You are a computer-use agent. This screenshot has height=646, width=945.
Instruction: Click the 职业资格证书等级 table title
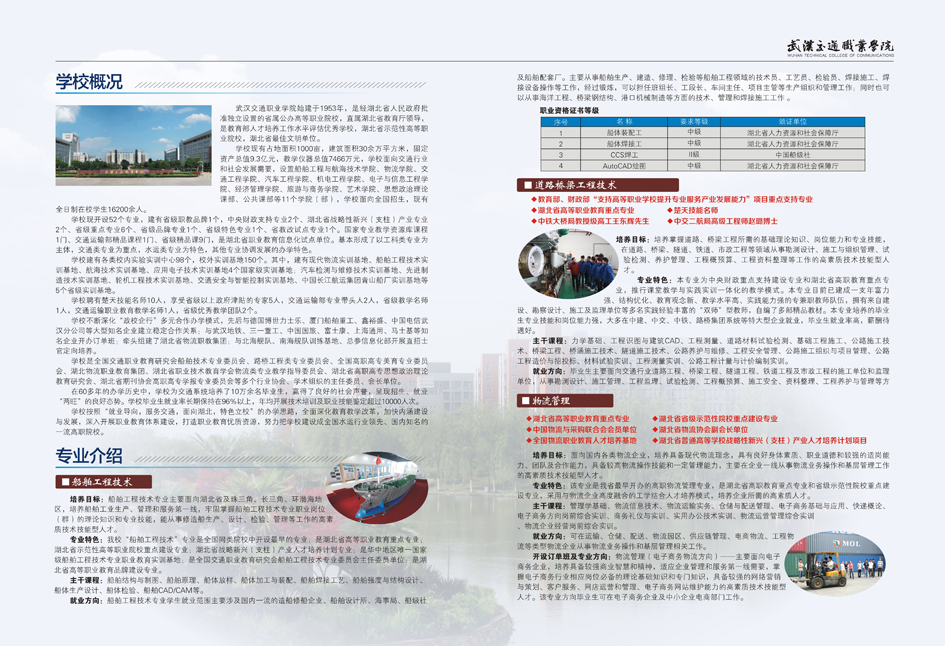569,110
